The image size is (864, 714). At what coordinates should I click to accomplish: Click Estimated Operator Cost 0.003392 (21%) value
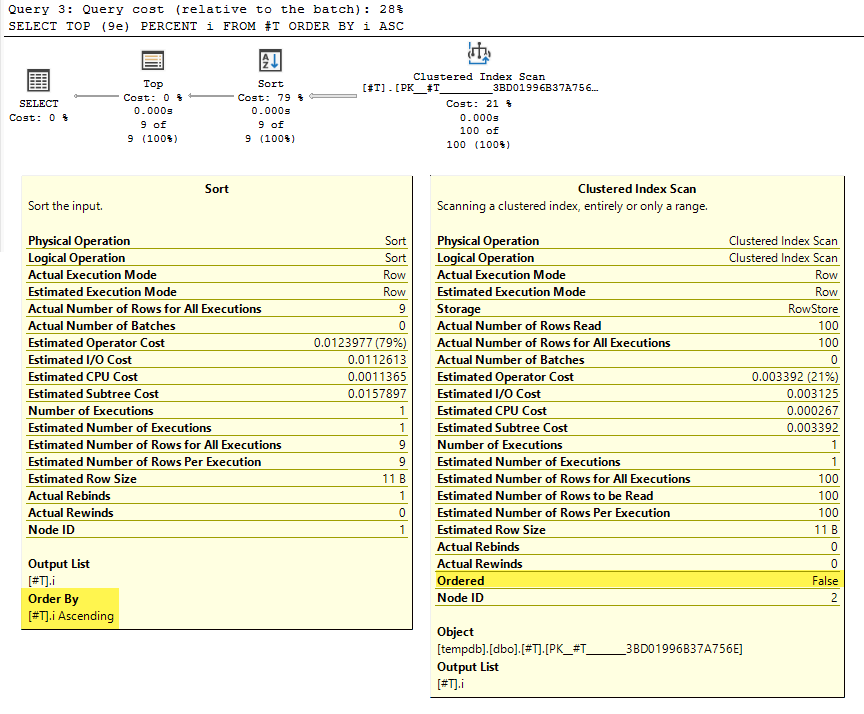point(795,377)
